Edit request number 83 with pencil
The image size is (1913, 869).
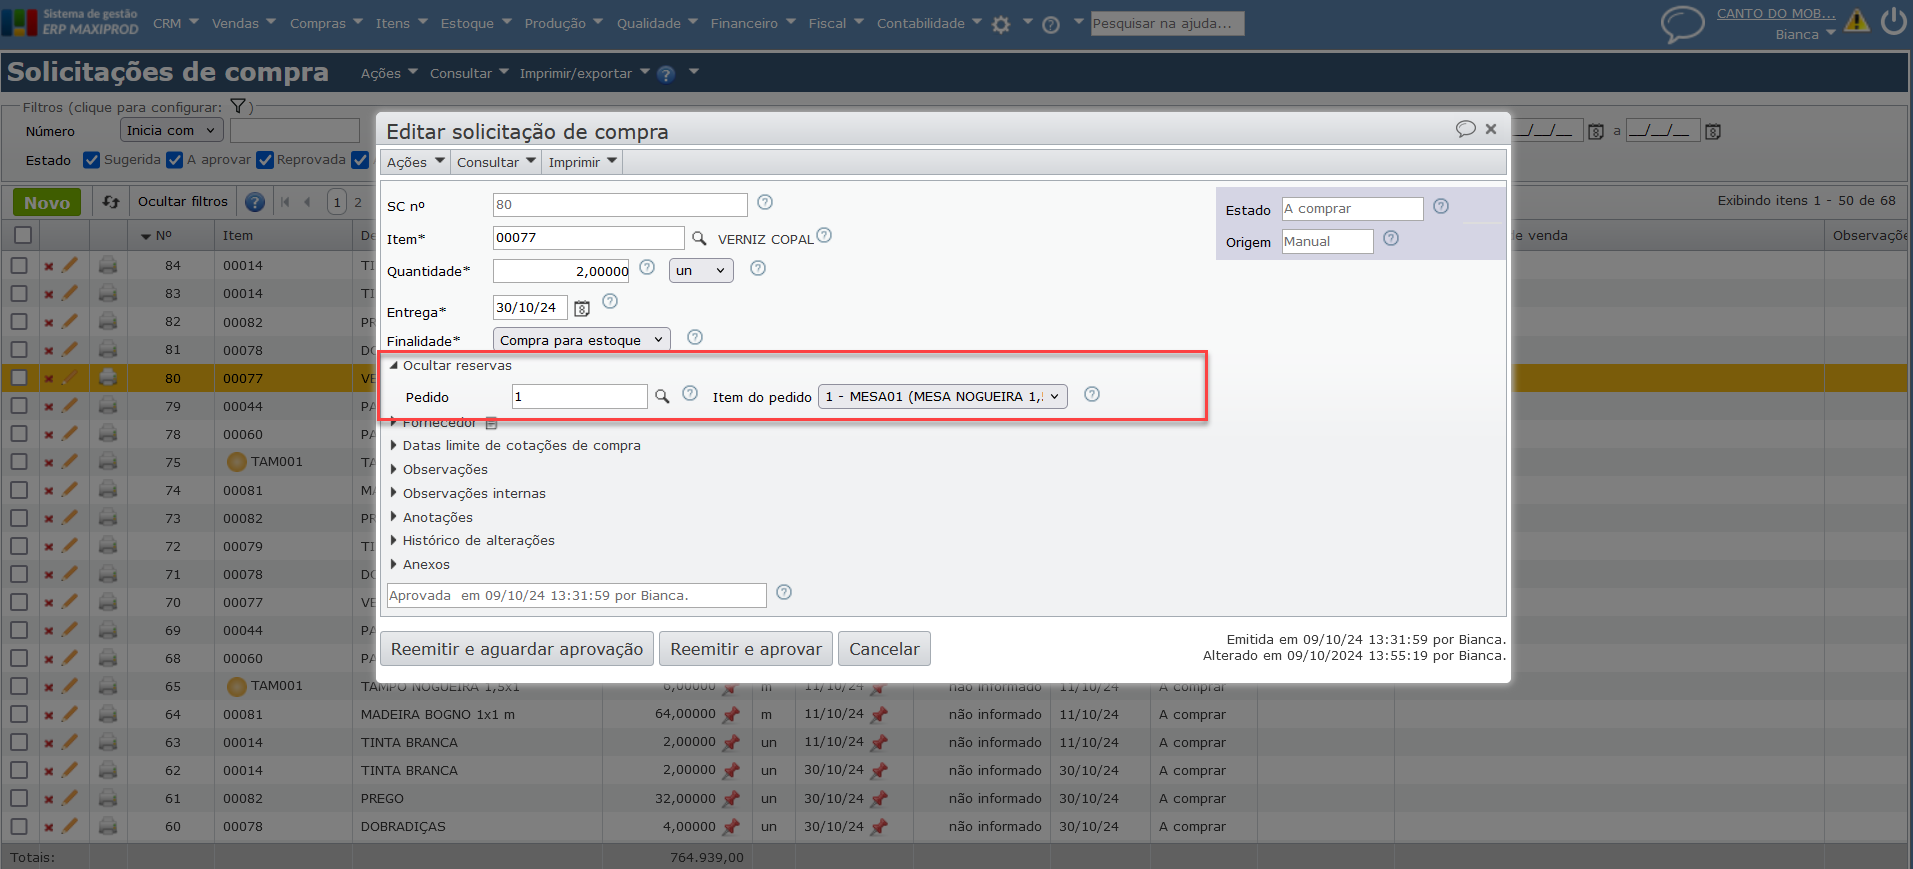click(69, 293)
